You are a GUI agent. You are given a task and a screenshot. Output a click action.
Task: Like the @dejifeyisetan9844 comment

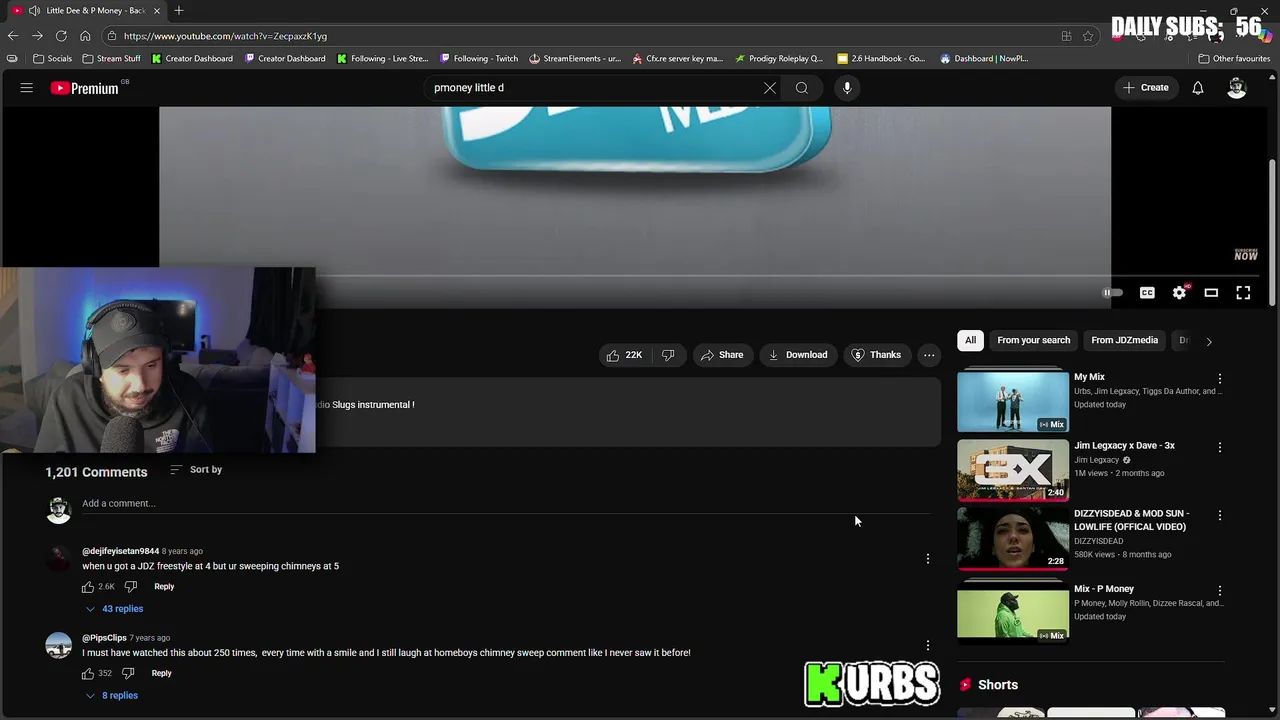click(x=88, y=587)
